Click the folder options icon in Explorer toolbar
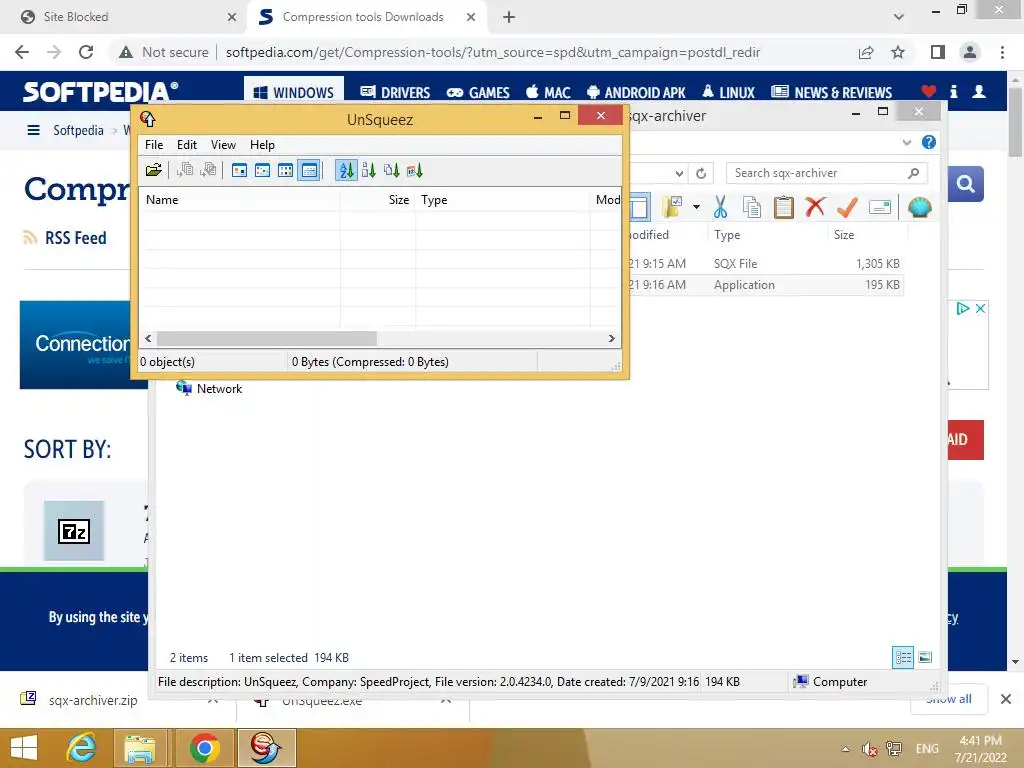 tap(673, 207)
